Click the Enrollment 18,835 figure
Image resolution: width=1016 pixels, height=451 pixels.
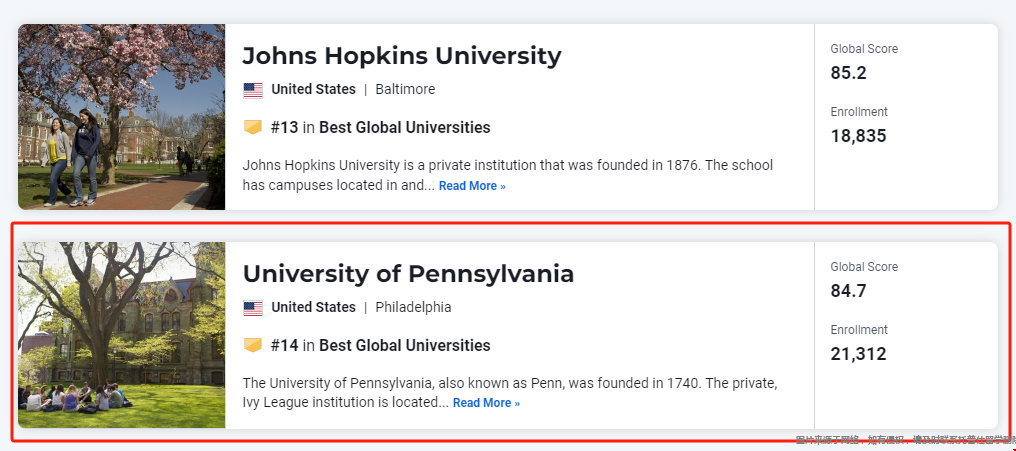coord(858,136)
